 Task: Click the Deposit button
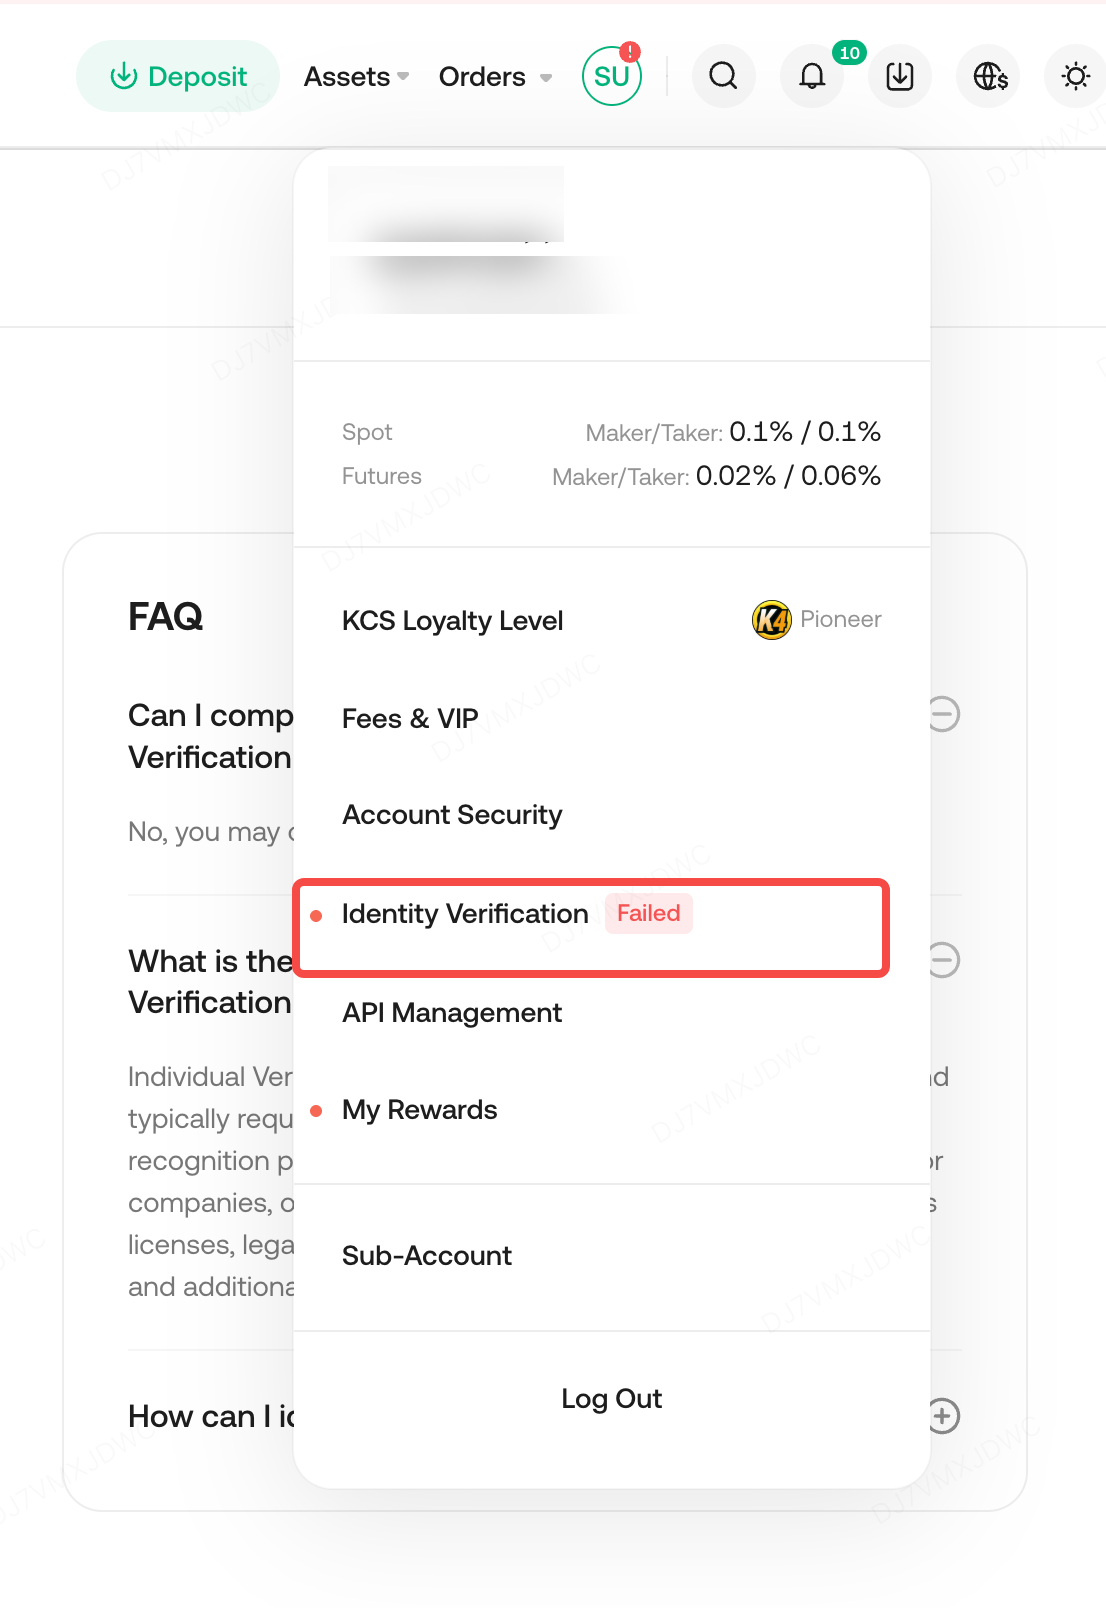pos(178,76)
